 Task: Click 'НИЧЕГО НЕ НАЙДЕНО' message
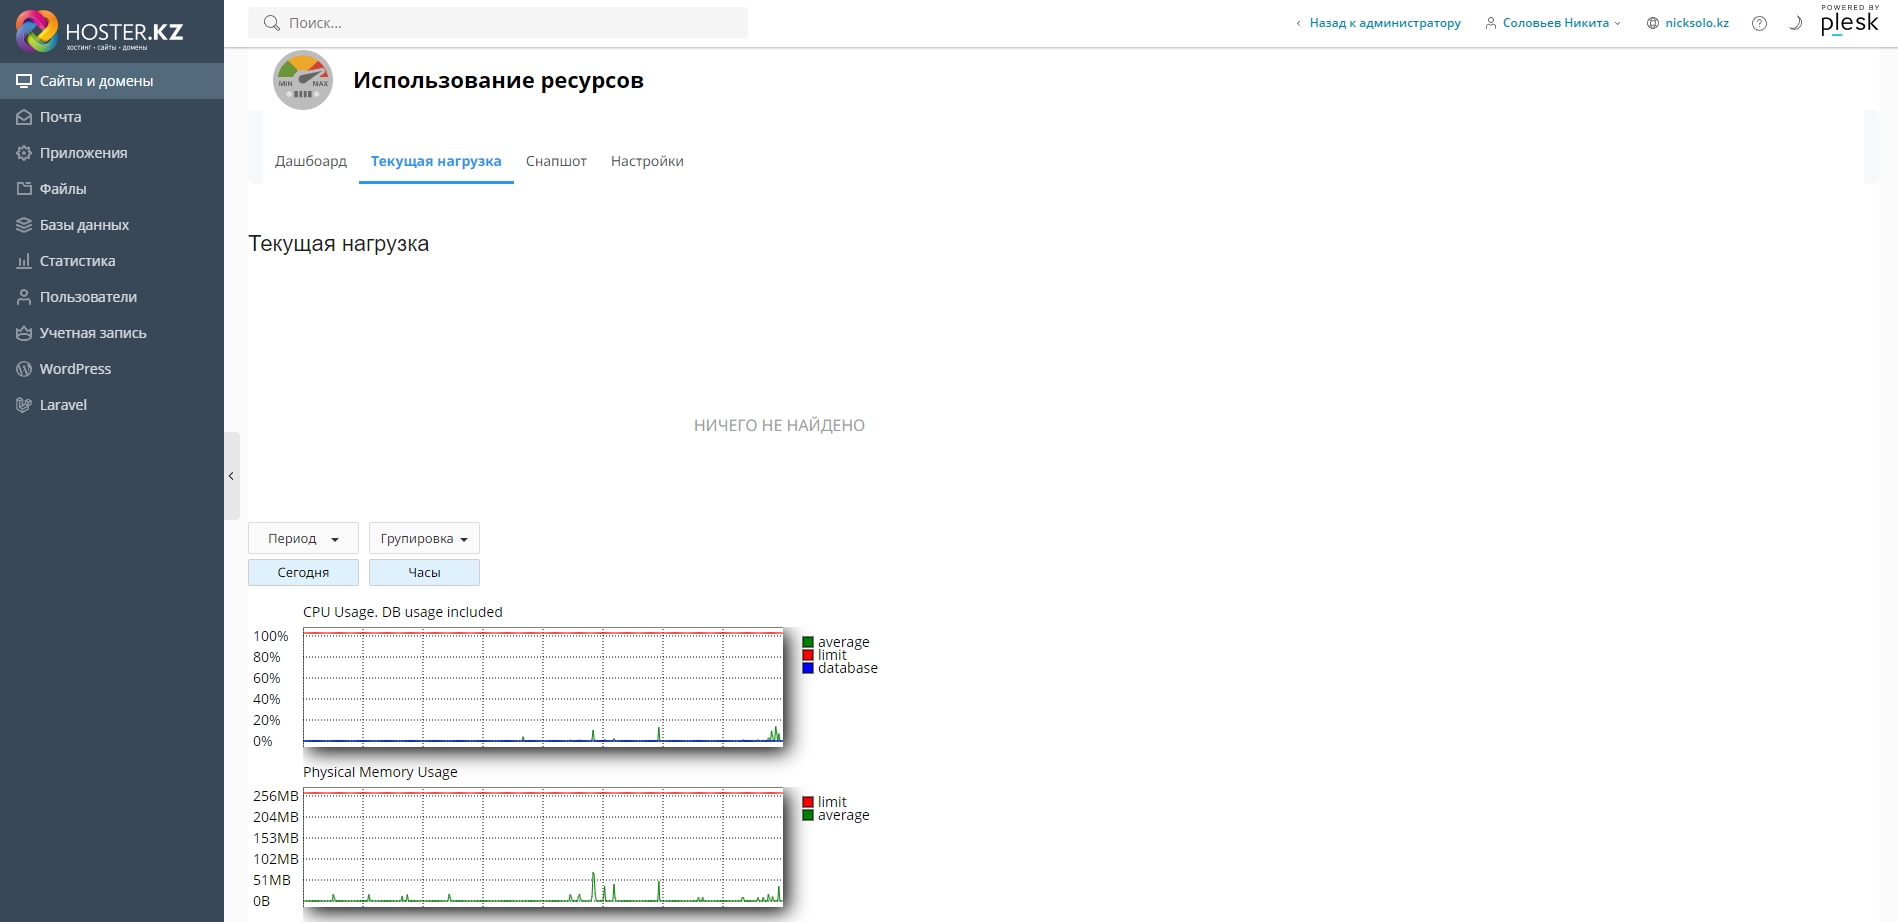click(x=779, y=425)
